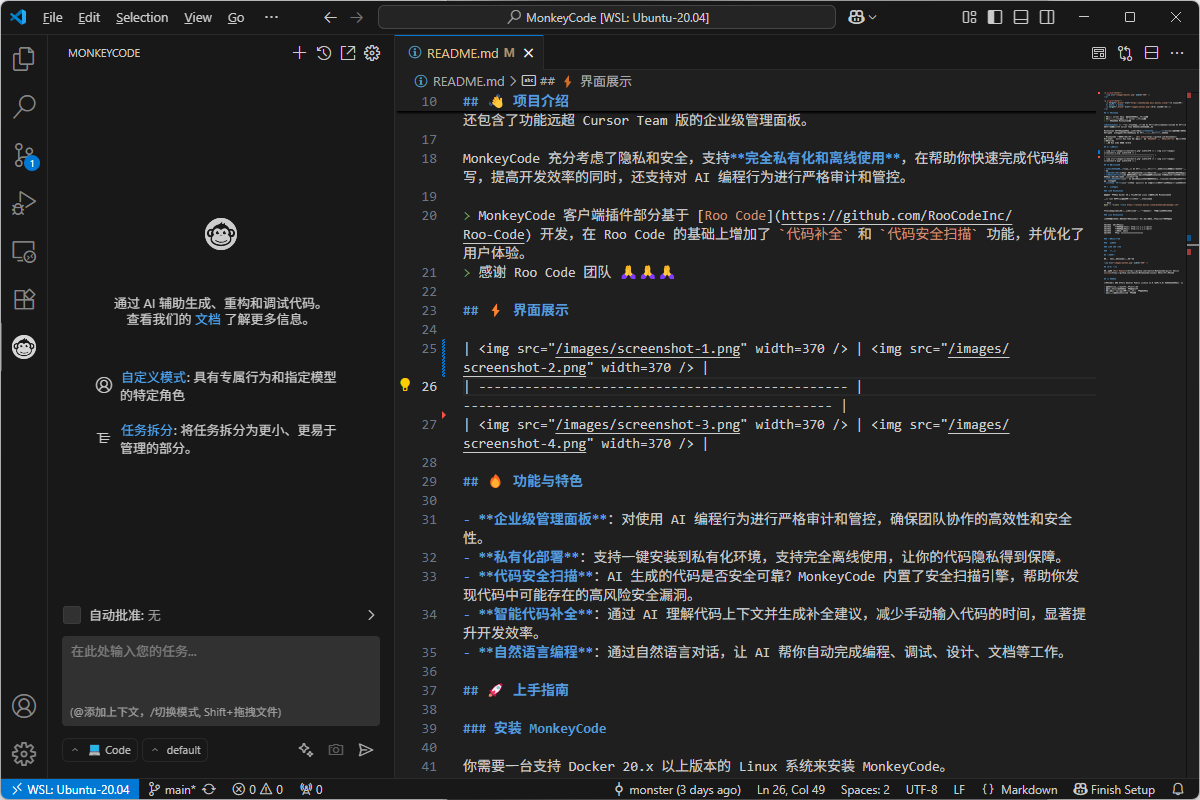Enable the 自动批准 checkbox

[71, 614]
